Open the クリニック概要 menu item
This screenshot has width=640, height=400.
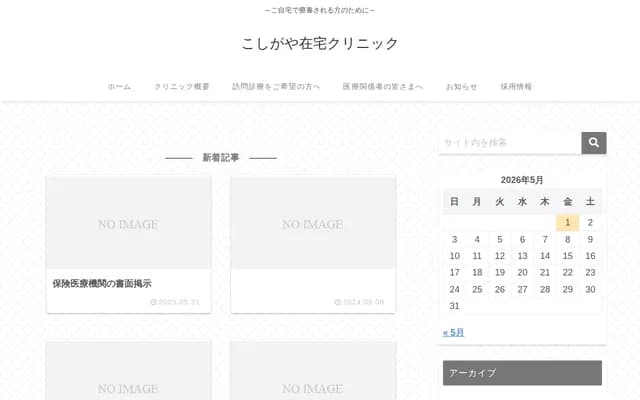coord(182,87)
